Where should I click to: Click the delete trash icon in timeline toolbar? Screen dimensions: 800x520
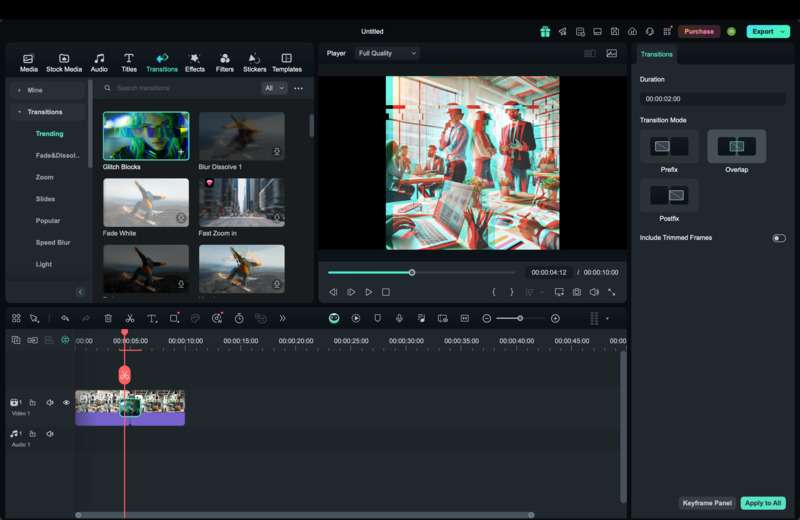click(108, 318)
